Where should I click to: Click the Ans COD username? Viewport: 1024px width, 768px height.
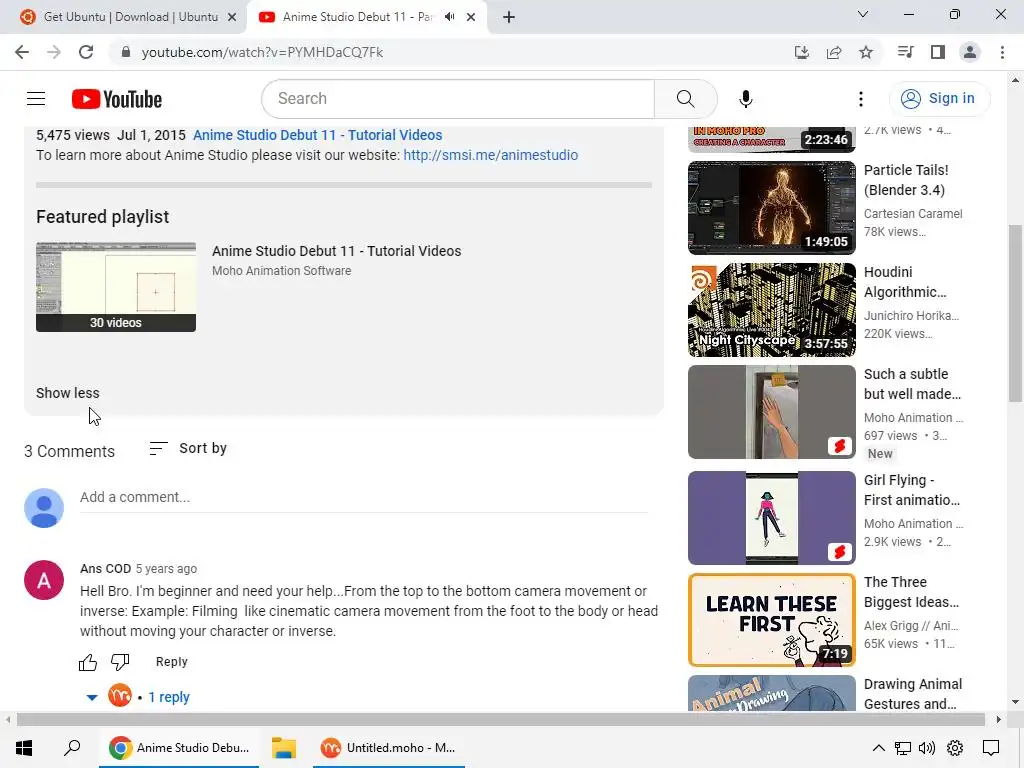tap(105, 569)
